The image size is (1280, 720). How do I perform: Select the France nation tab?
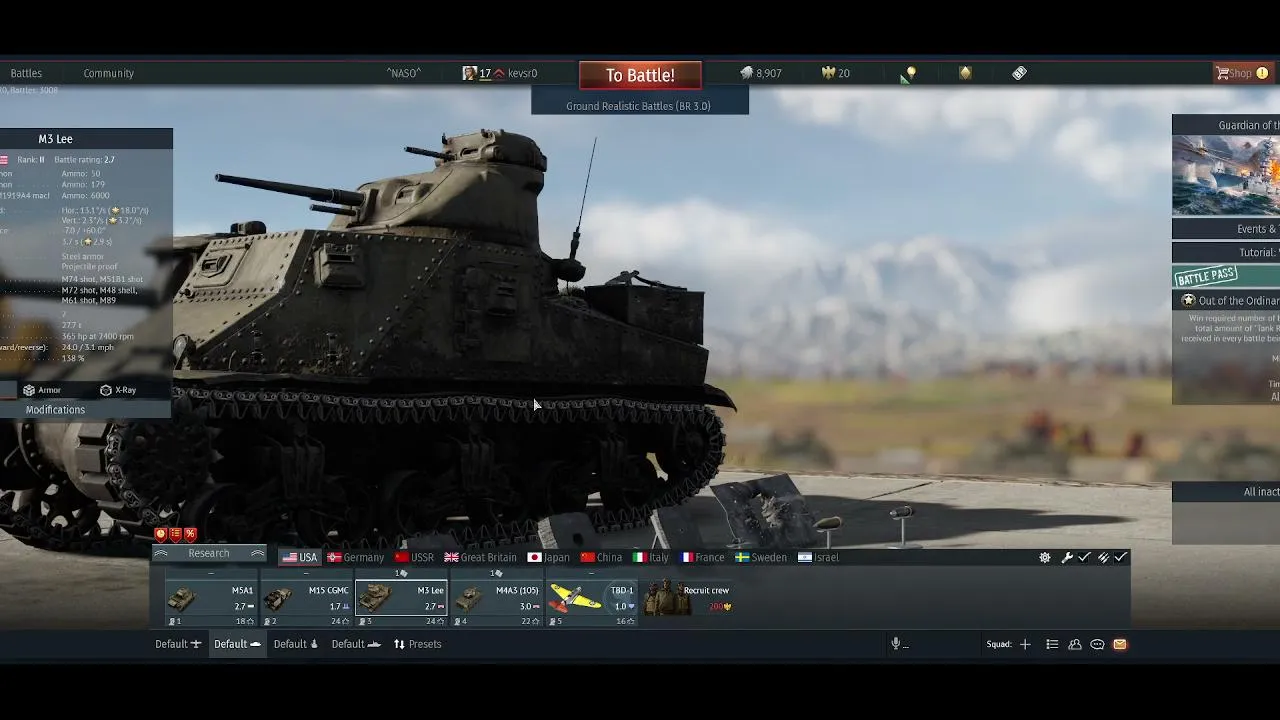[702, 557]
